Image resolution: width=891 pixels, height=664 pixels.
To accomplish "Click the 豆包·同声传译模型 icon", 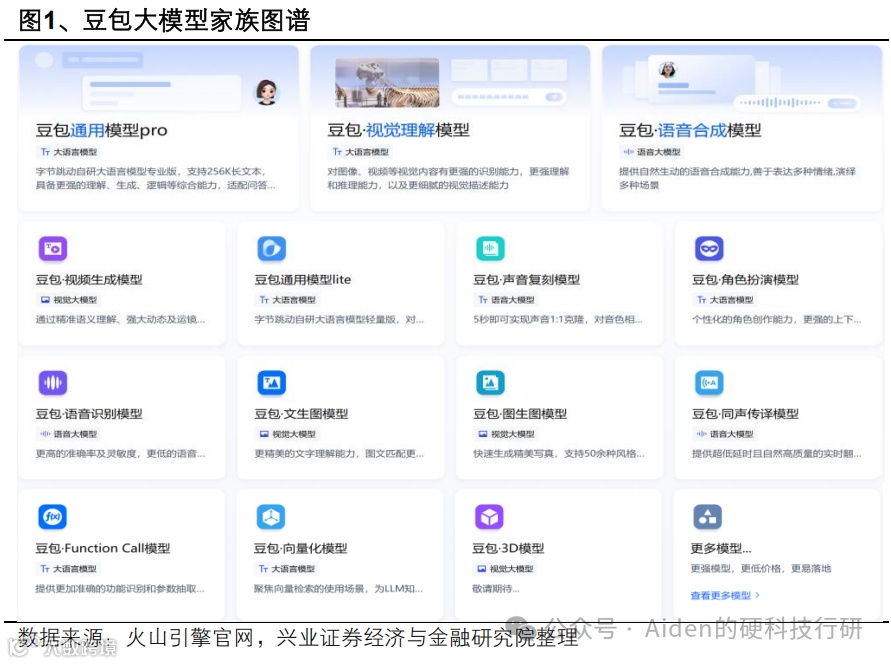I will [709, 383].
